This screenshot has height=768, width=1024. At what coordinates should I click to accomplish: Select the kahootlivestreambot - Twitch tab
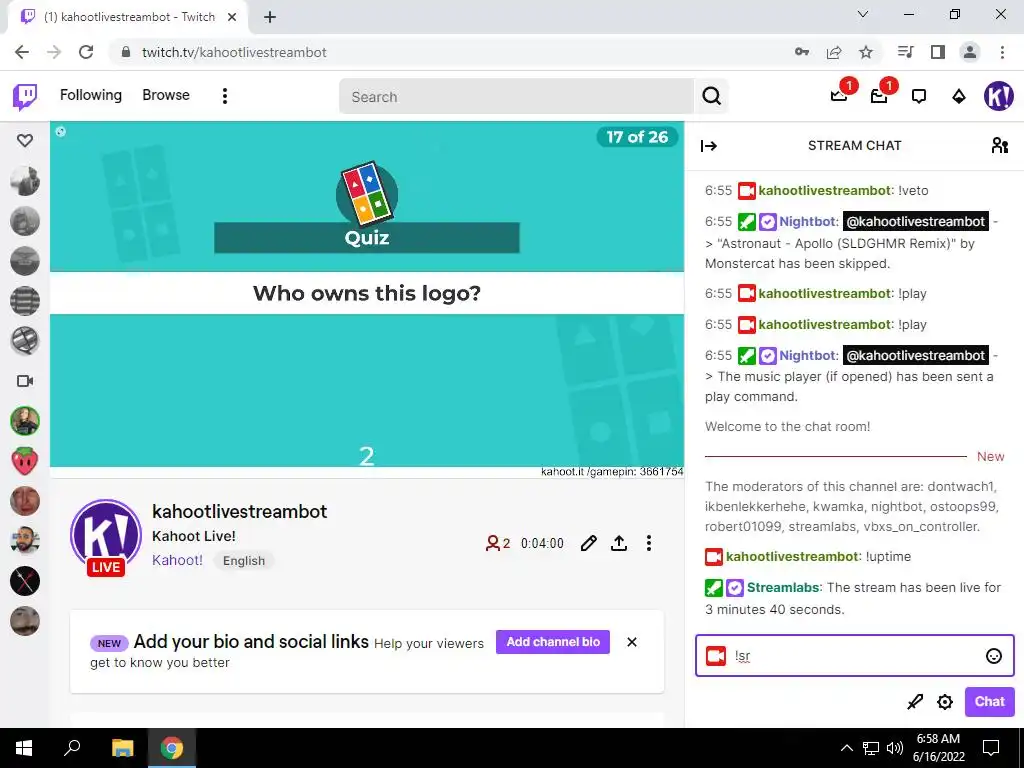(129, 17)
